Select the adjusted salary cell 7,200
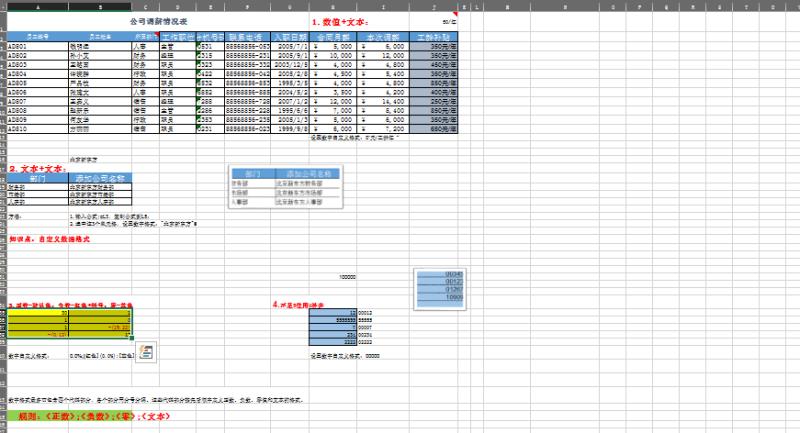Image resolution: width=800 pixels, height=433 pixels. coord(383,129)
